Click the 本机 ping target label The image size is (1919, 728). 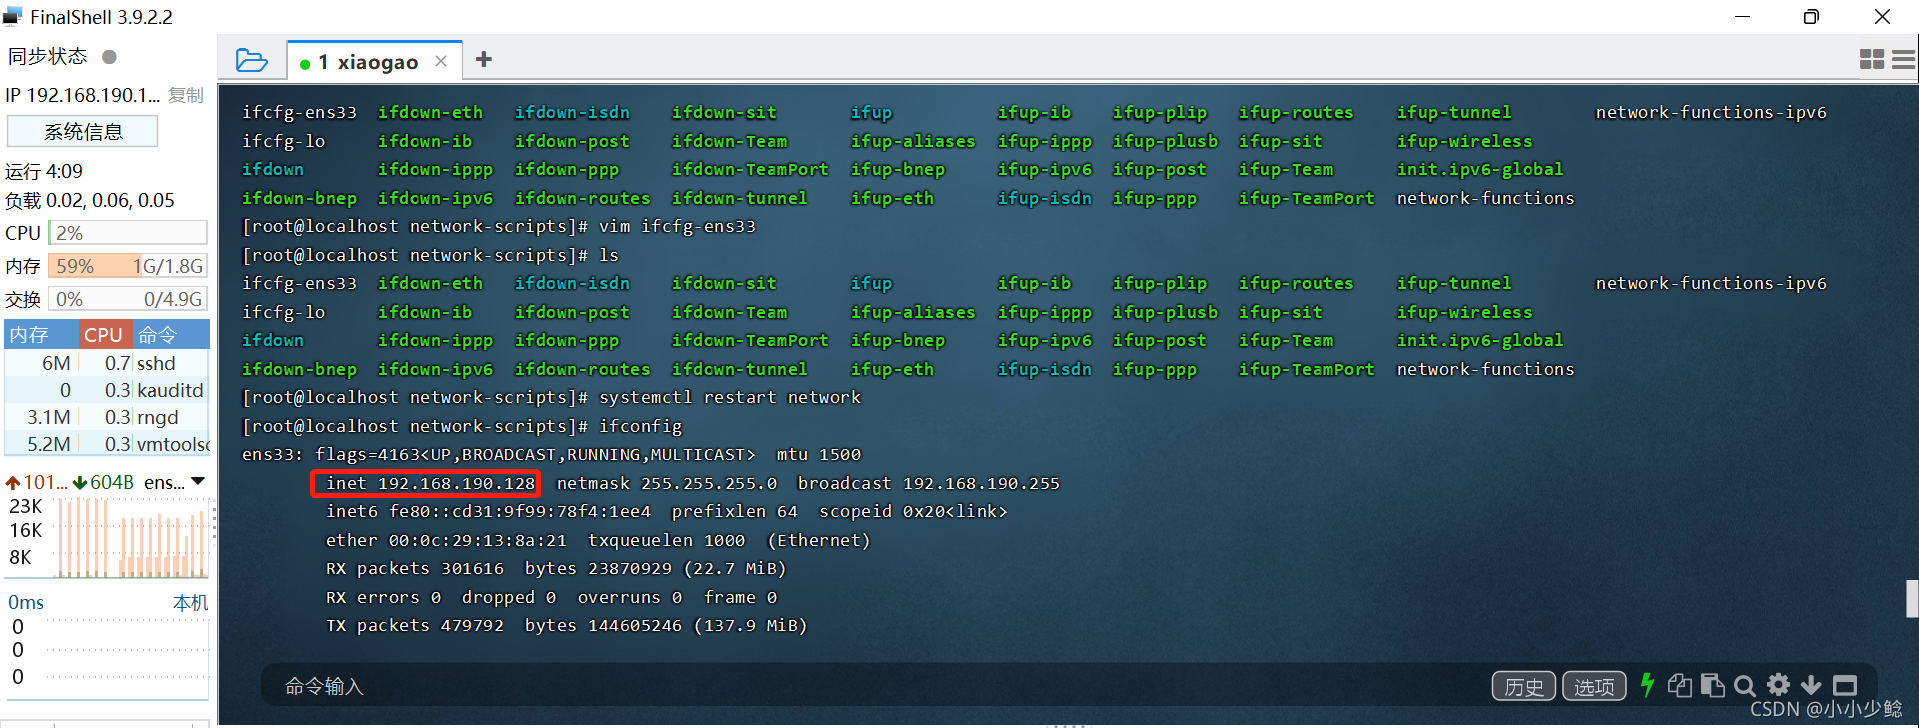tap(190, 602)
